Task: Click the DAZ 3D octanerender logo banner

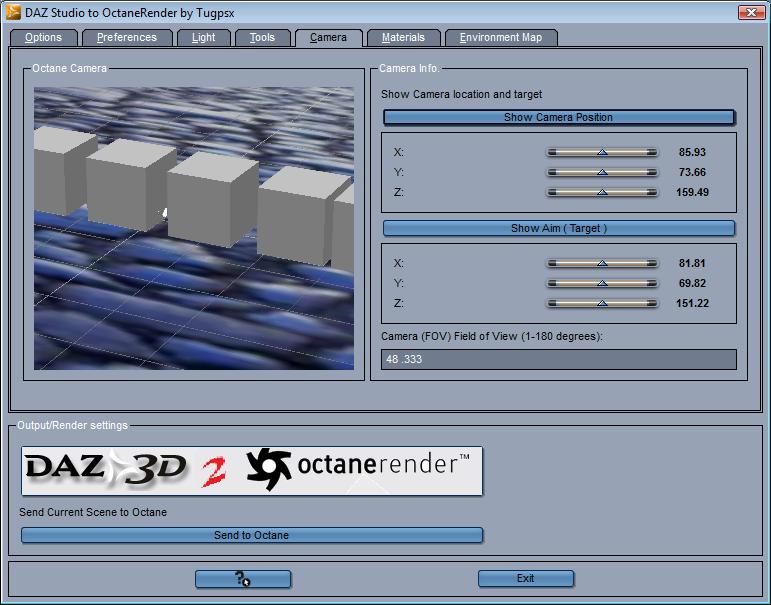Action: tap(252, 471)
